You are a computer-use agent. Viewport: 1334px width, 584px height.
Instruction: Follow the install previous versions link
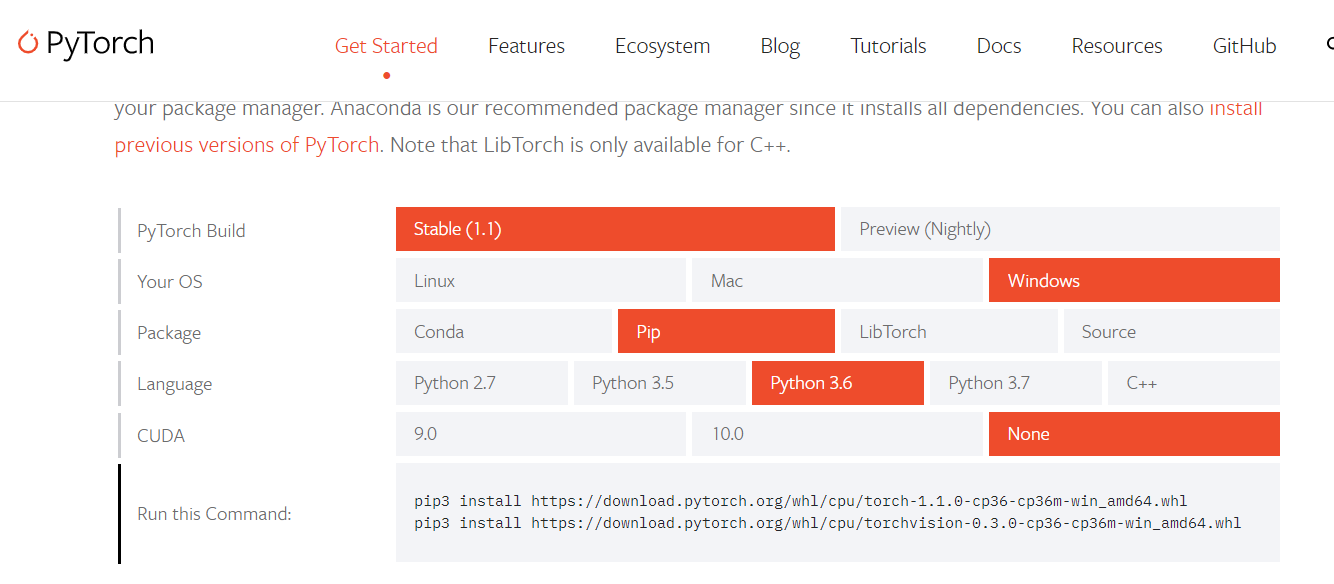tap(246, 145)
